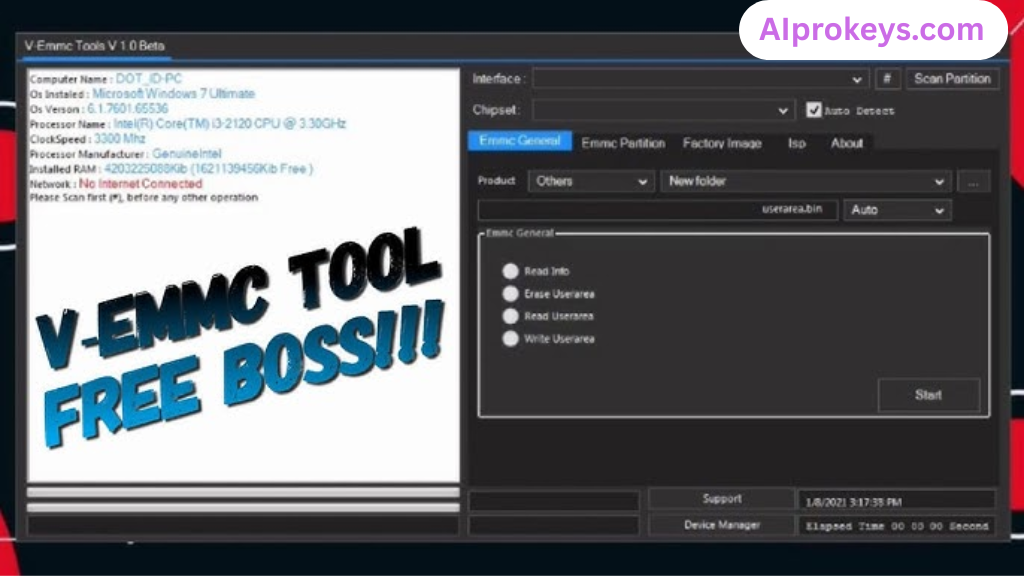Screen dimensions: 1024x576
Task: Toggle the Auto Detect checkbox
Action: [813, 110]
